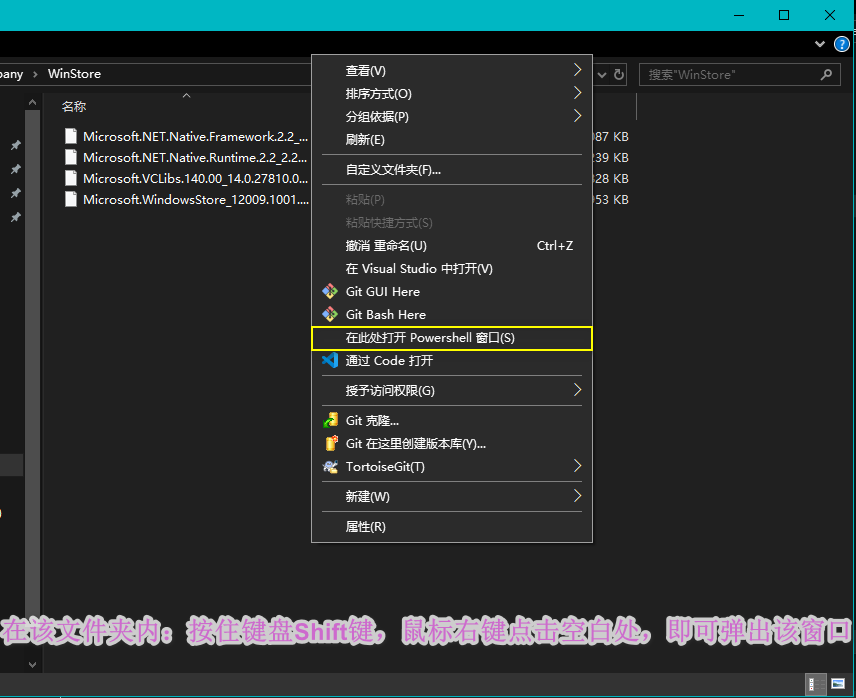Expand the 新建(W) submenu

pos(578,496)
